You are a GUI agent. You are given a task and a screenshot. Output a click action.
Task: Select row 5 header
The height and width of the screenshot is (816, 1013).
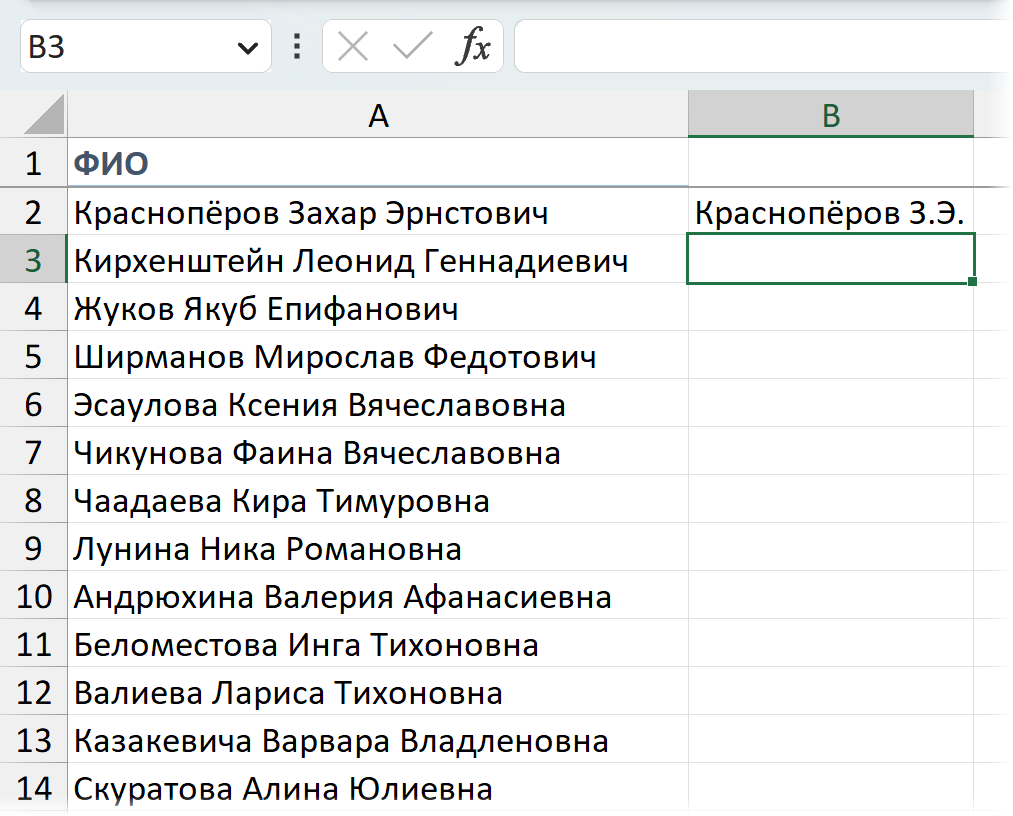33,355
